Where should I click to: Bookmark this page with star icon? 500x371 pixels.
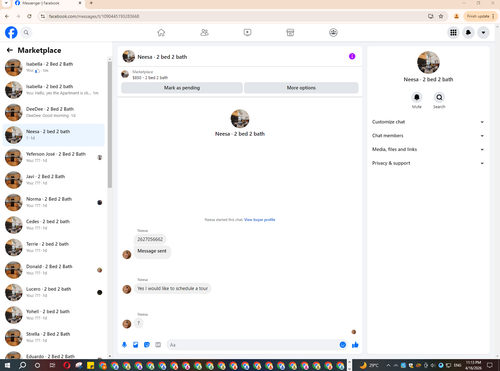(x=441, y=16)
